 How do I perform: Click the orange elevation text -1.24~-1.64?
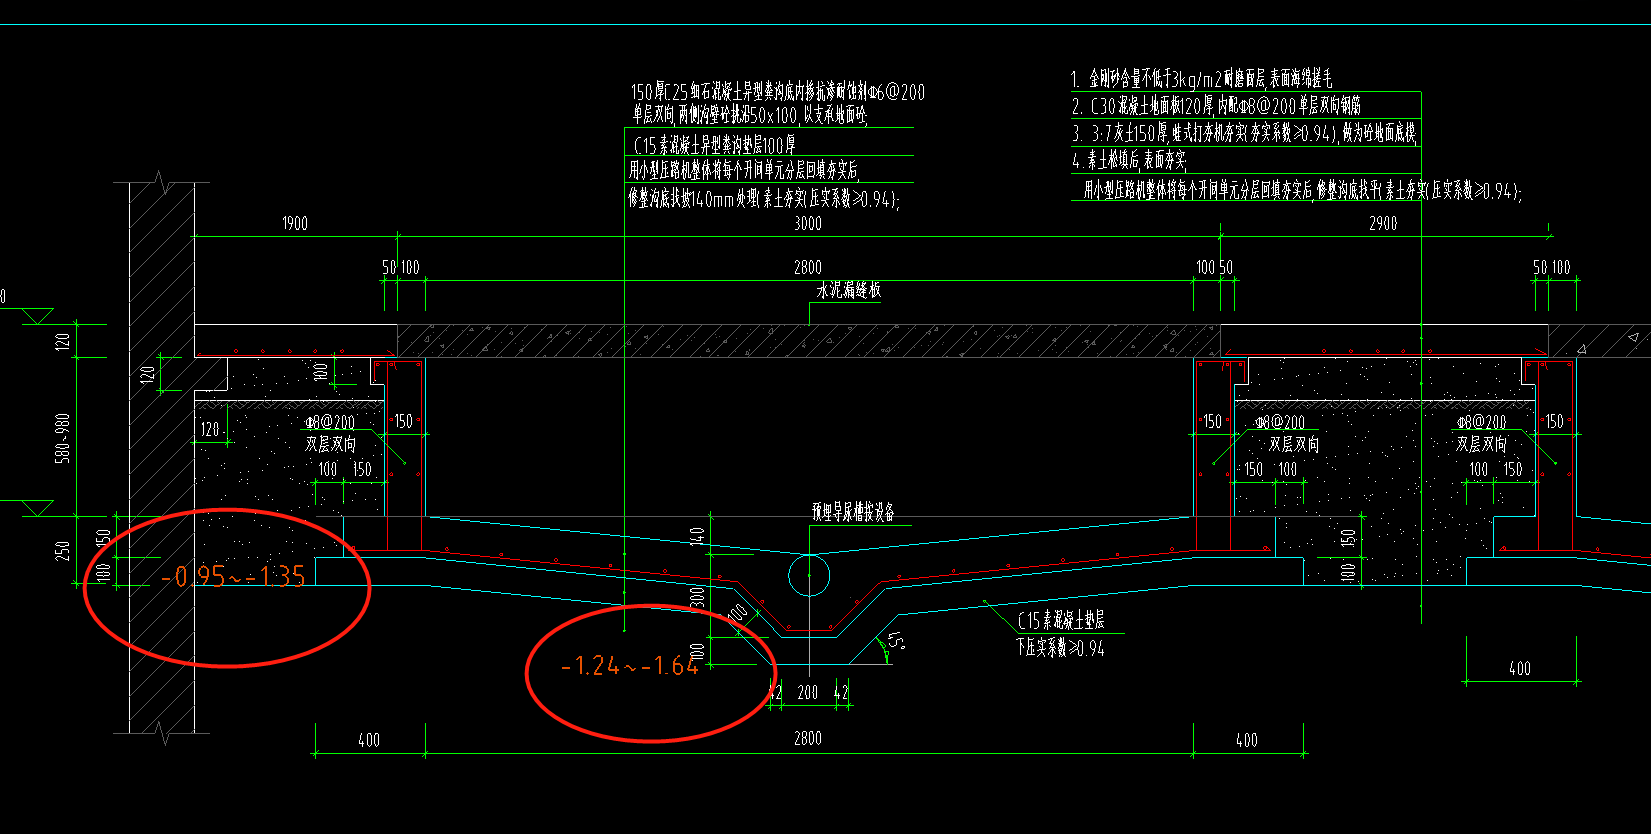coord(629,666)
